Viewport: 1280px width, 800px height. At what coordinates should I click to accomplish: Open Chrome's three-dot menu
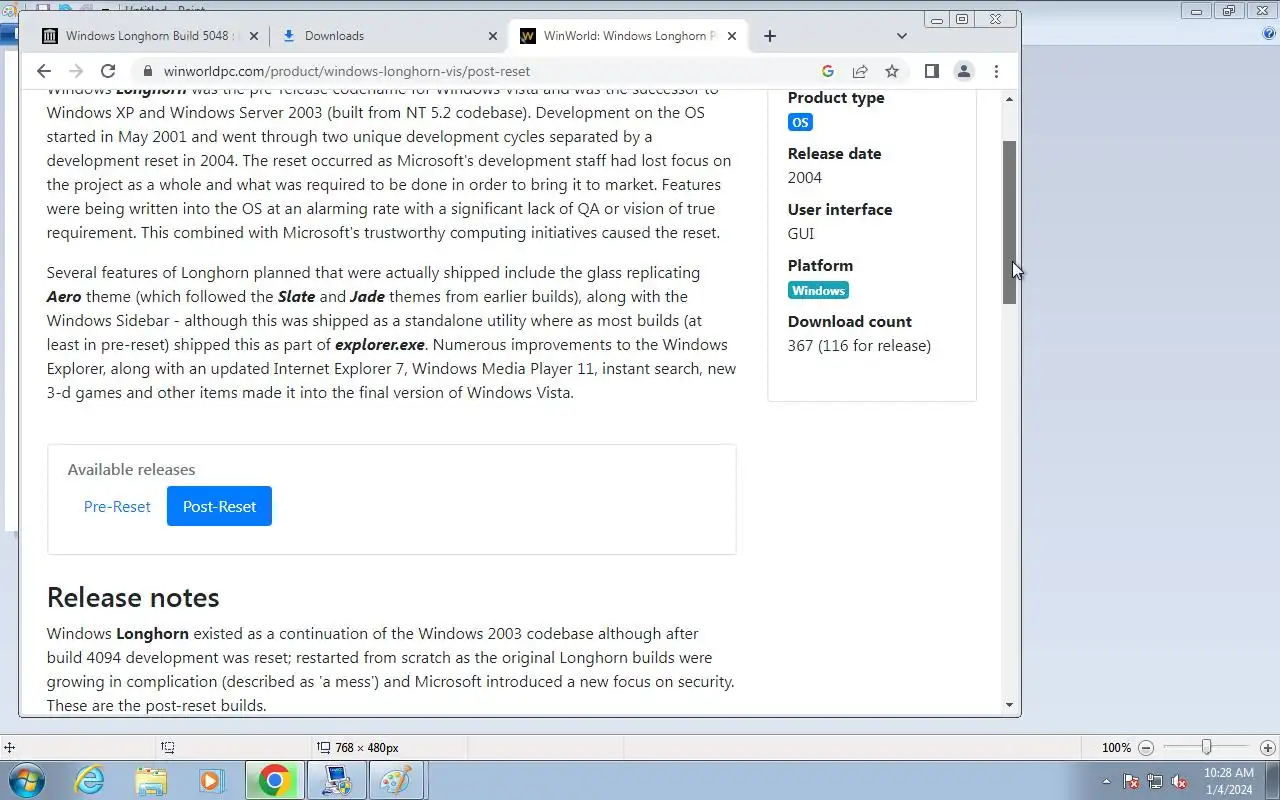pos(996,71)
